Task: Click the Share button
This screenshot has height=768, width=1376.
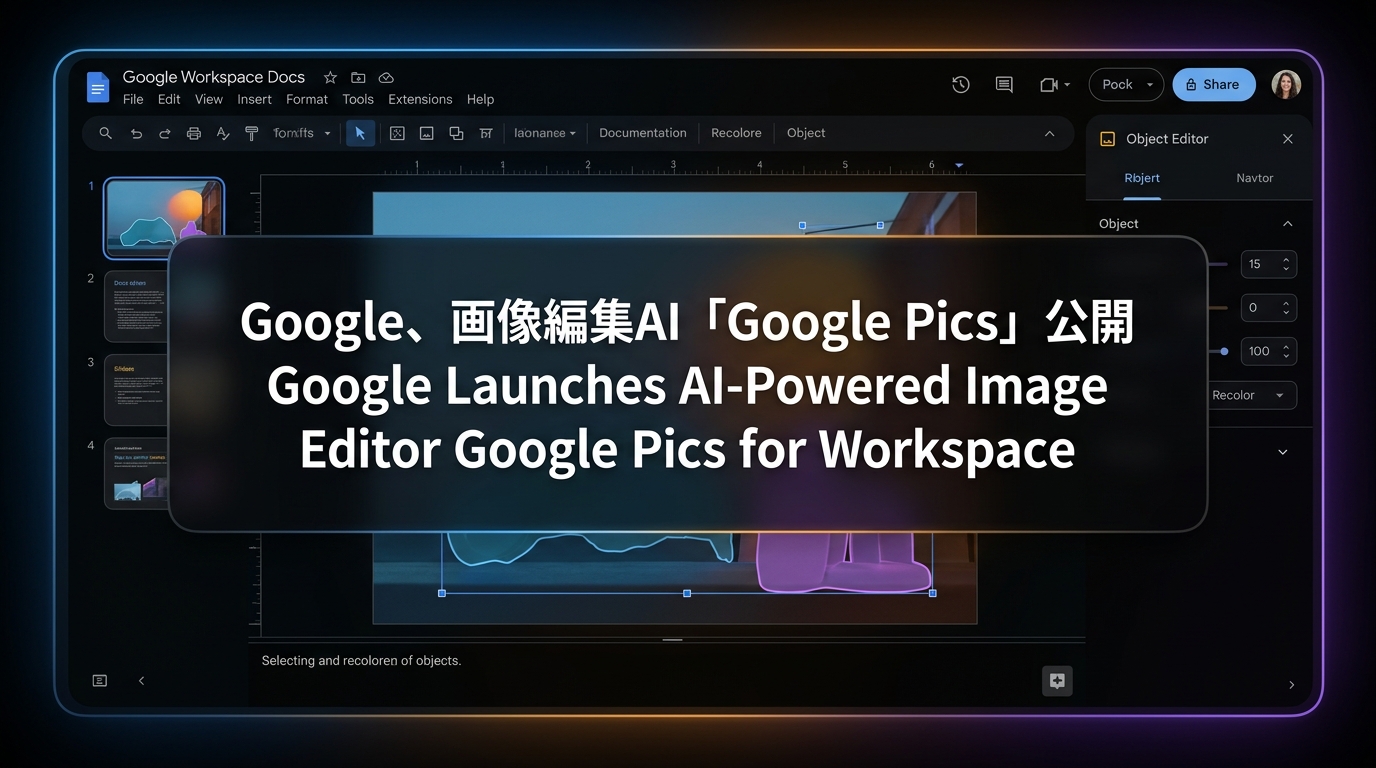Action: tap(1213, 85)
